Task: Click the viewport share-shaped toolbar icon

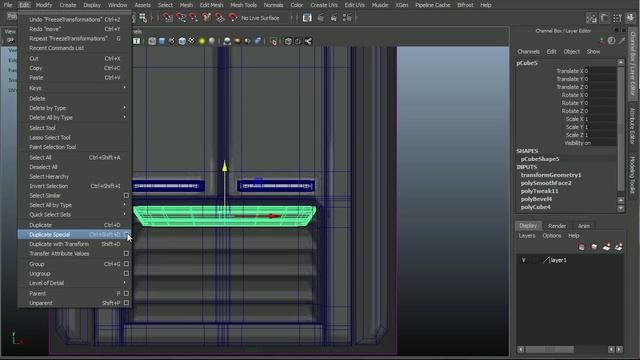Action: point(308,41)
